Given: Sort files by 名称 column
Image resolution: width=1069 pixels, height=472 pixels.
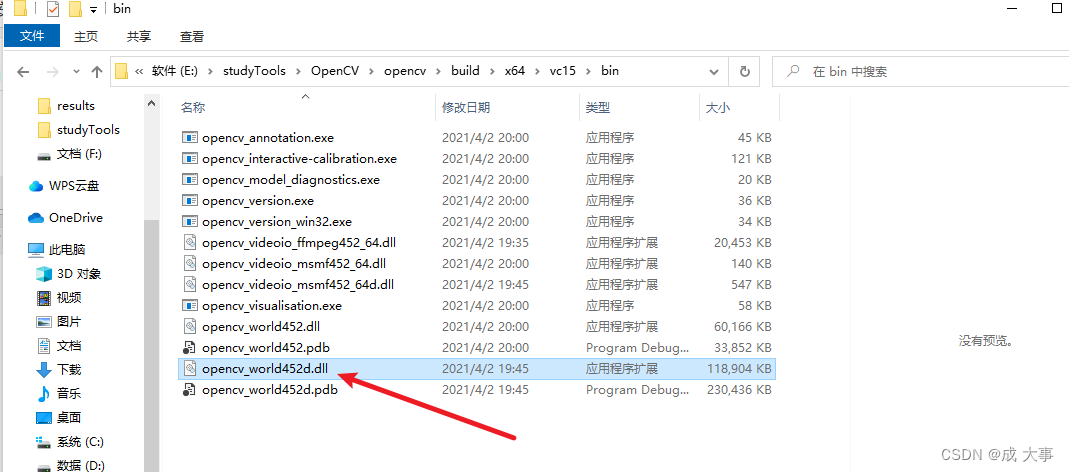Looking at the screenshot, I should 192,107.
